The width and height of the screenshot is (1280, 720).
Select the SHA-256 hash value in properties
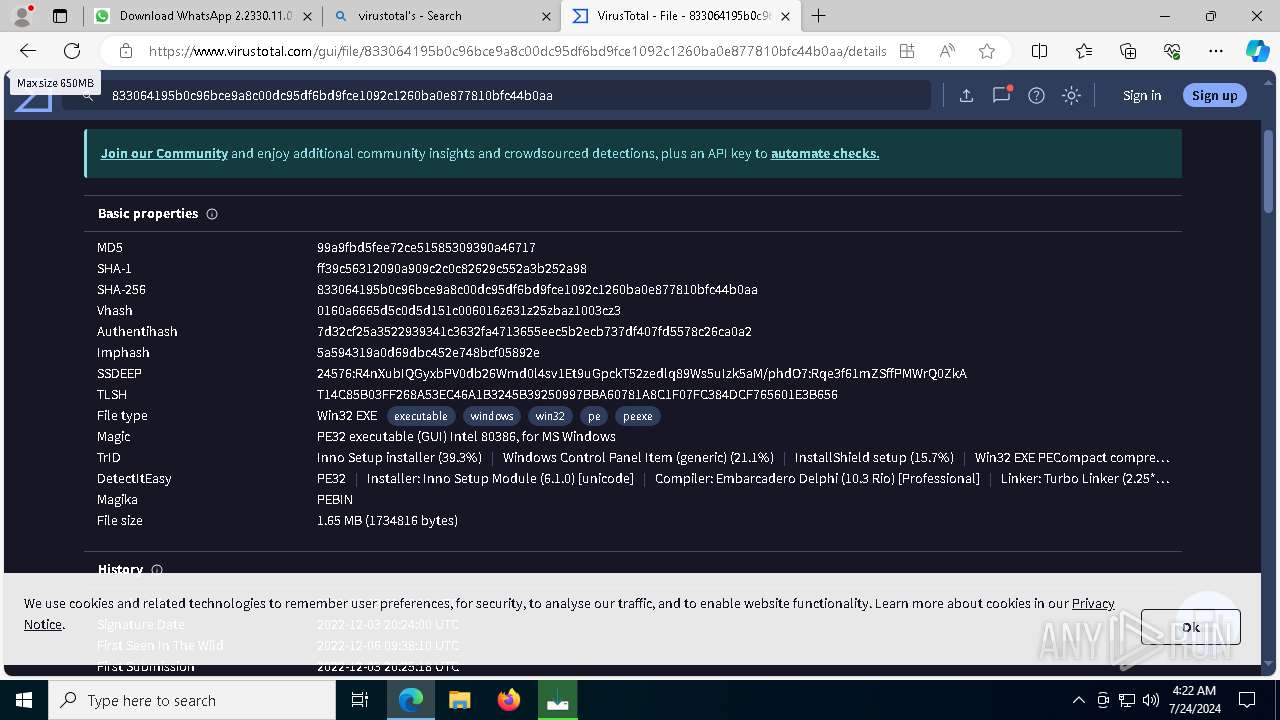[x=537, y=290]
